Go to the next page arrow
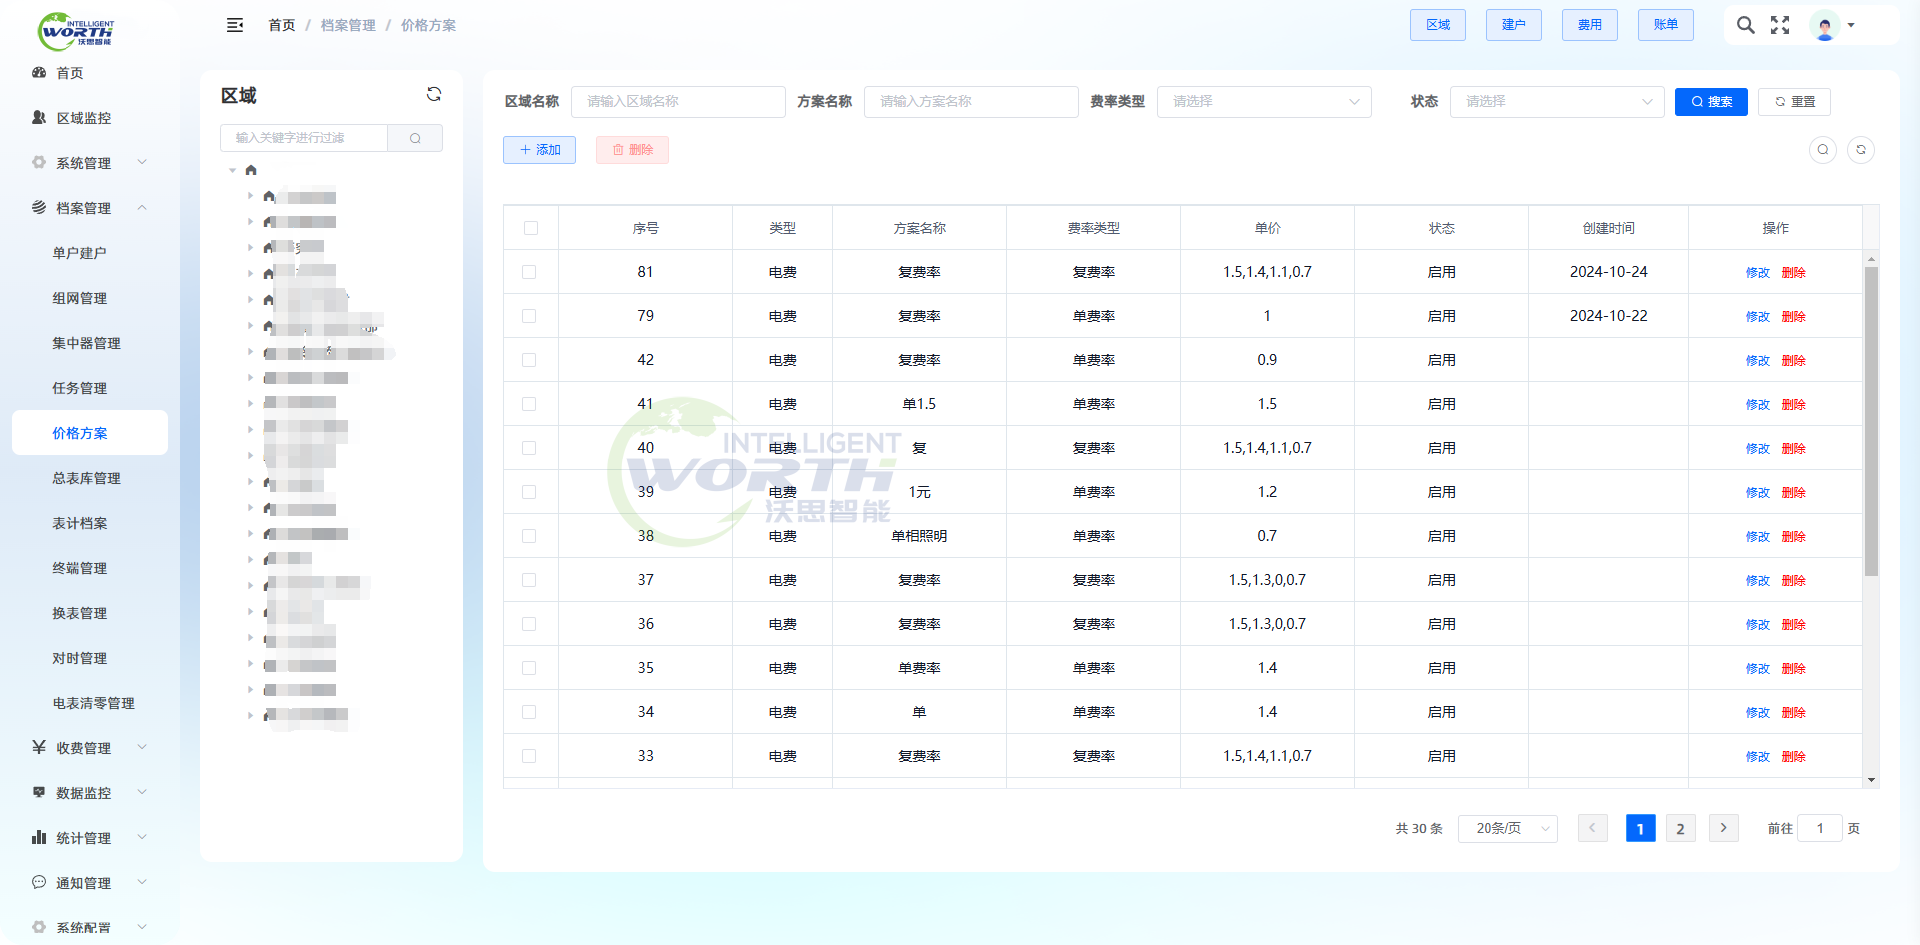1920x945 pixels. pyautogui.click(x=1723, y=828)
